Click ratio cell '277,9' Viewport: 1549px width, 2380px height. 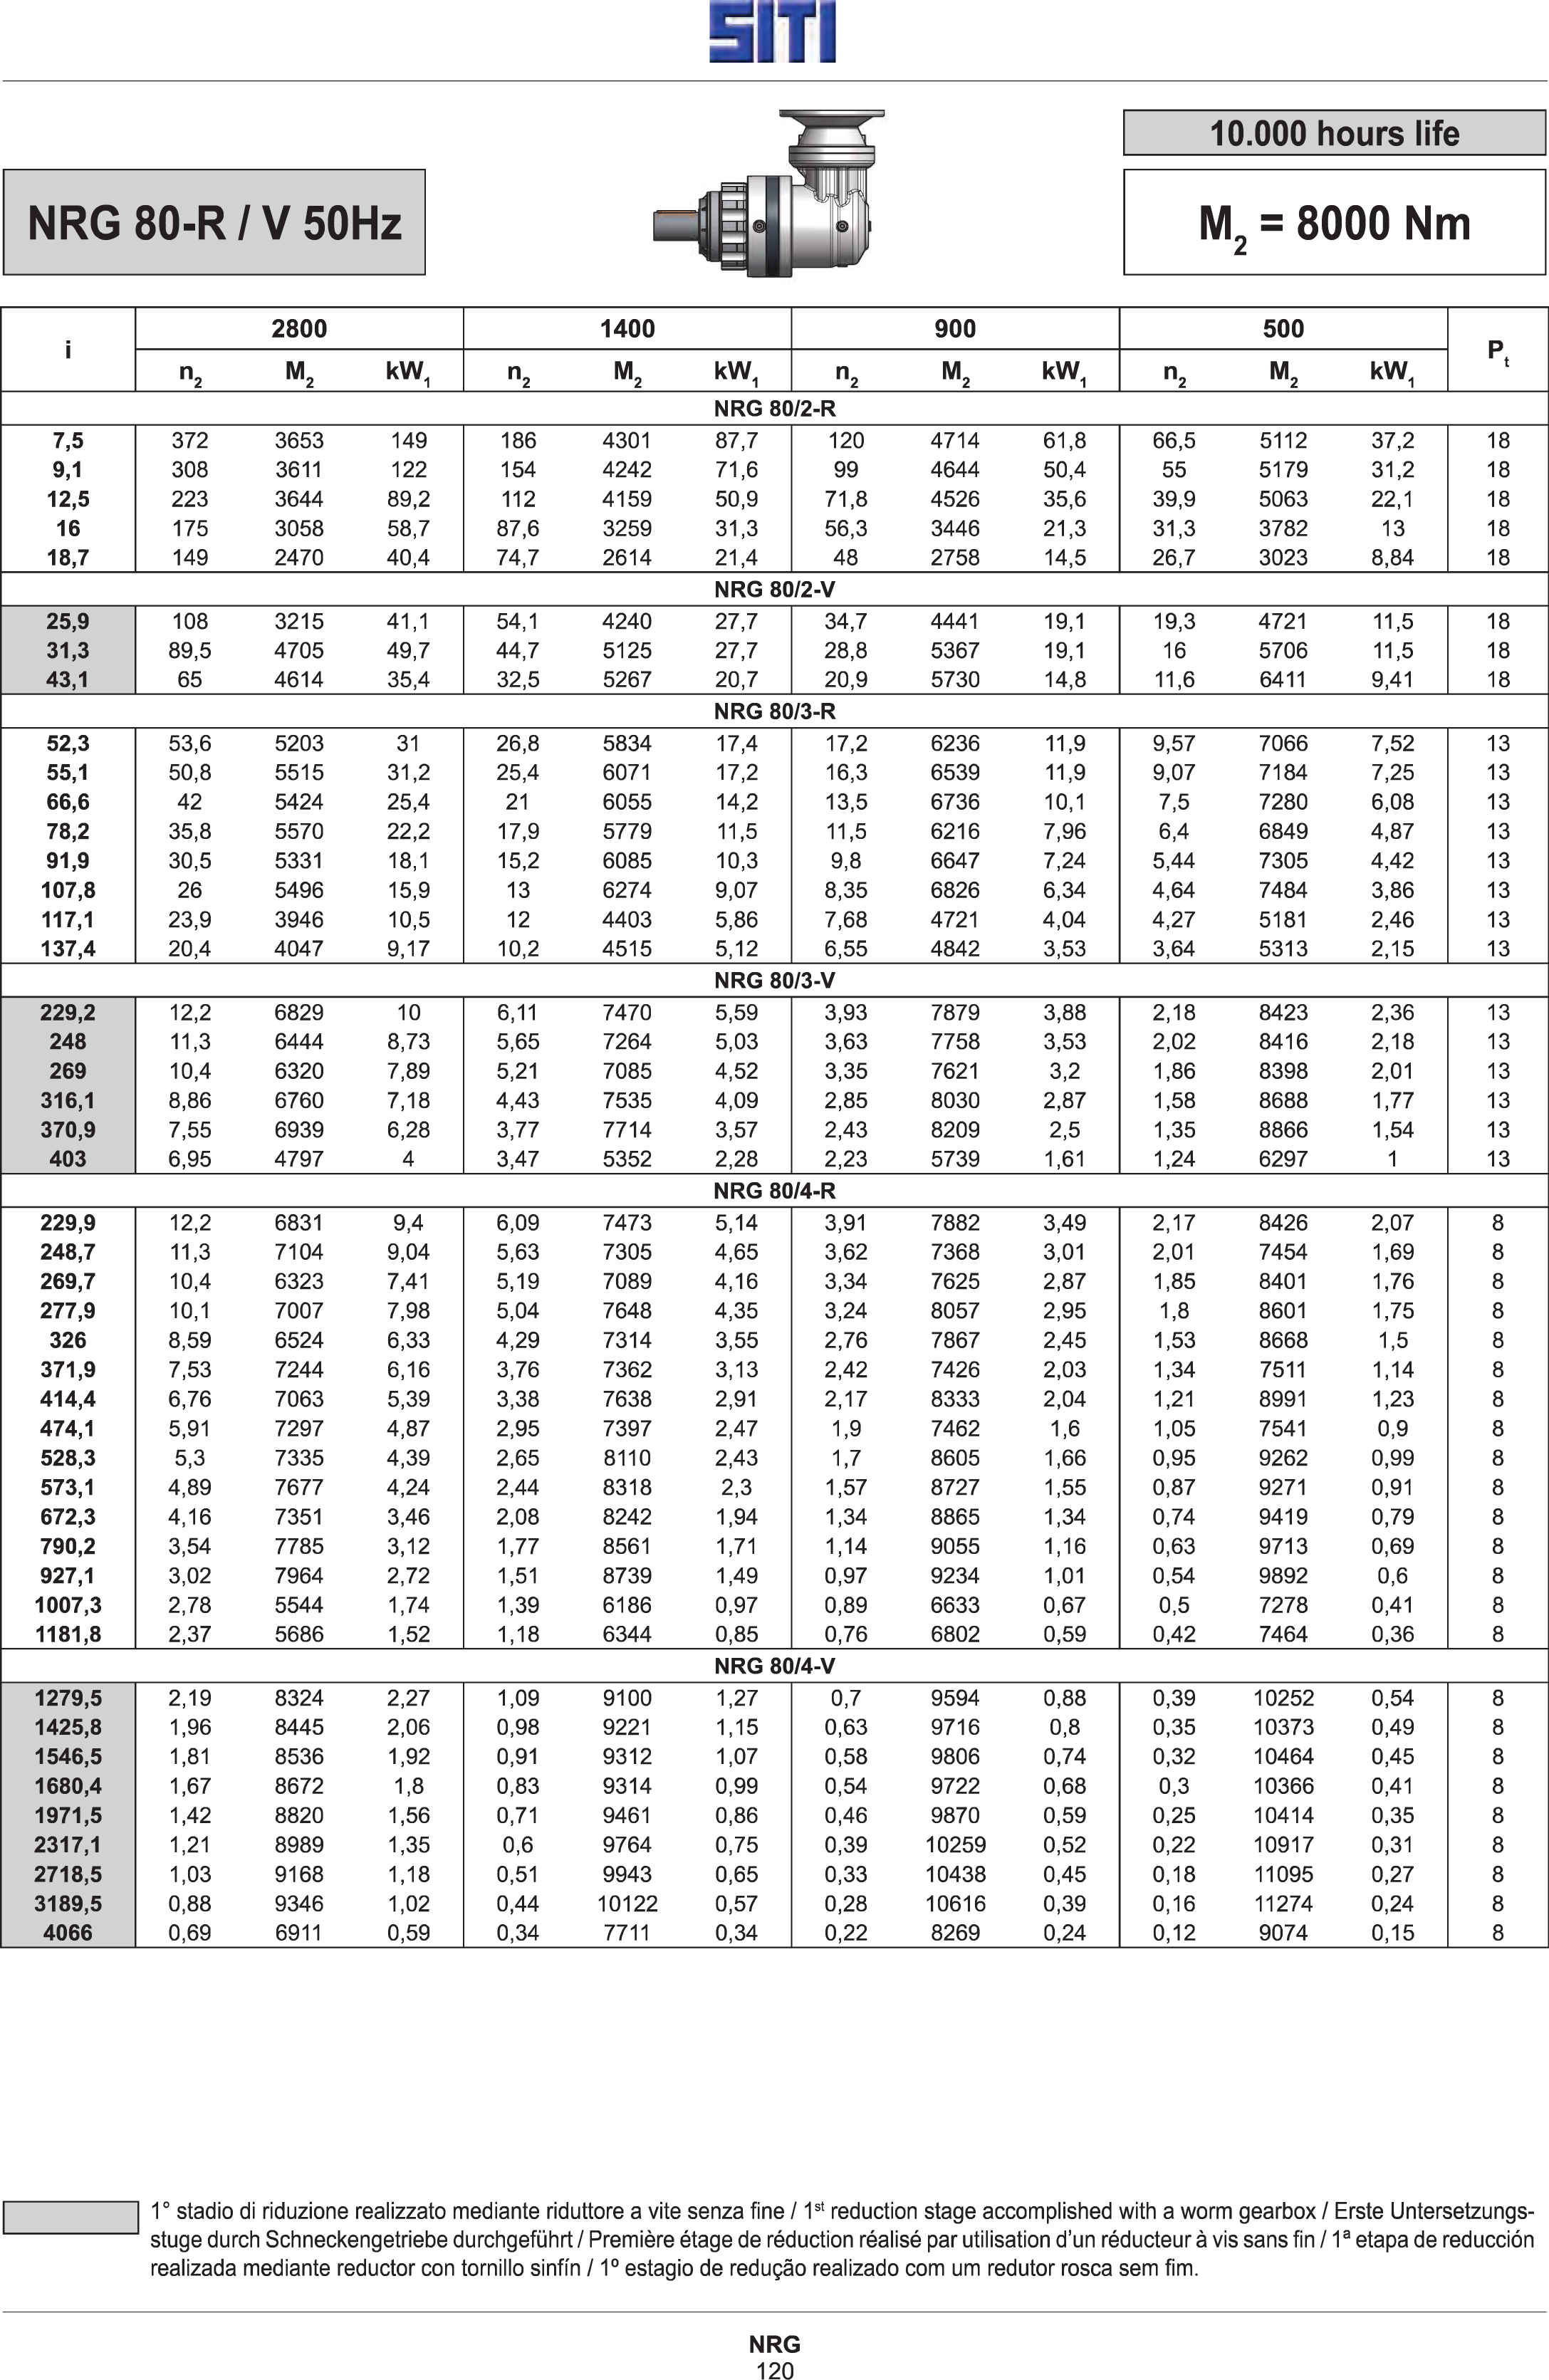[68, 1310]
